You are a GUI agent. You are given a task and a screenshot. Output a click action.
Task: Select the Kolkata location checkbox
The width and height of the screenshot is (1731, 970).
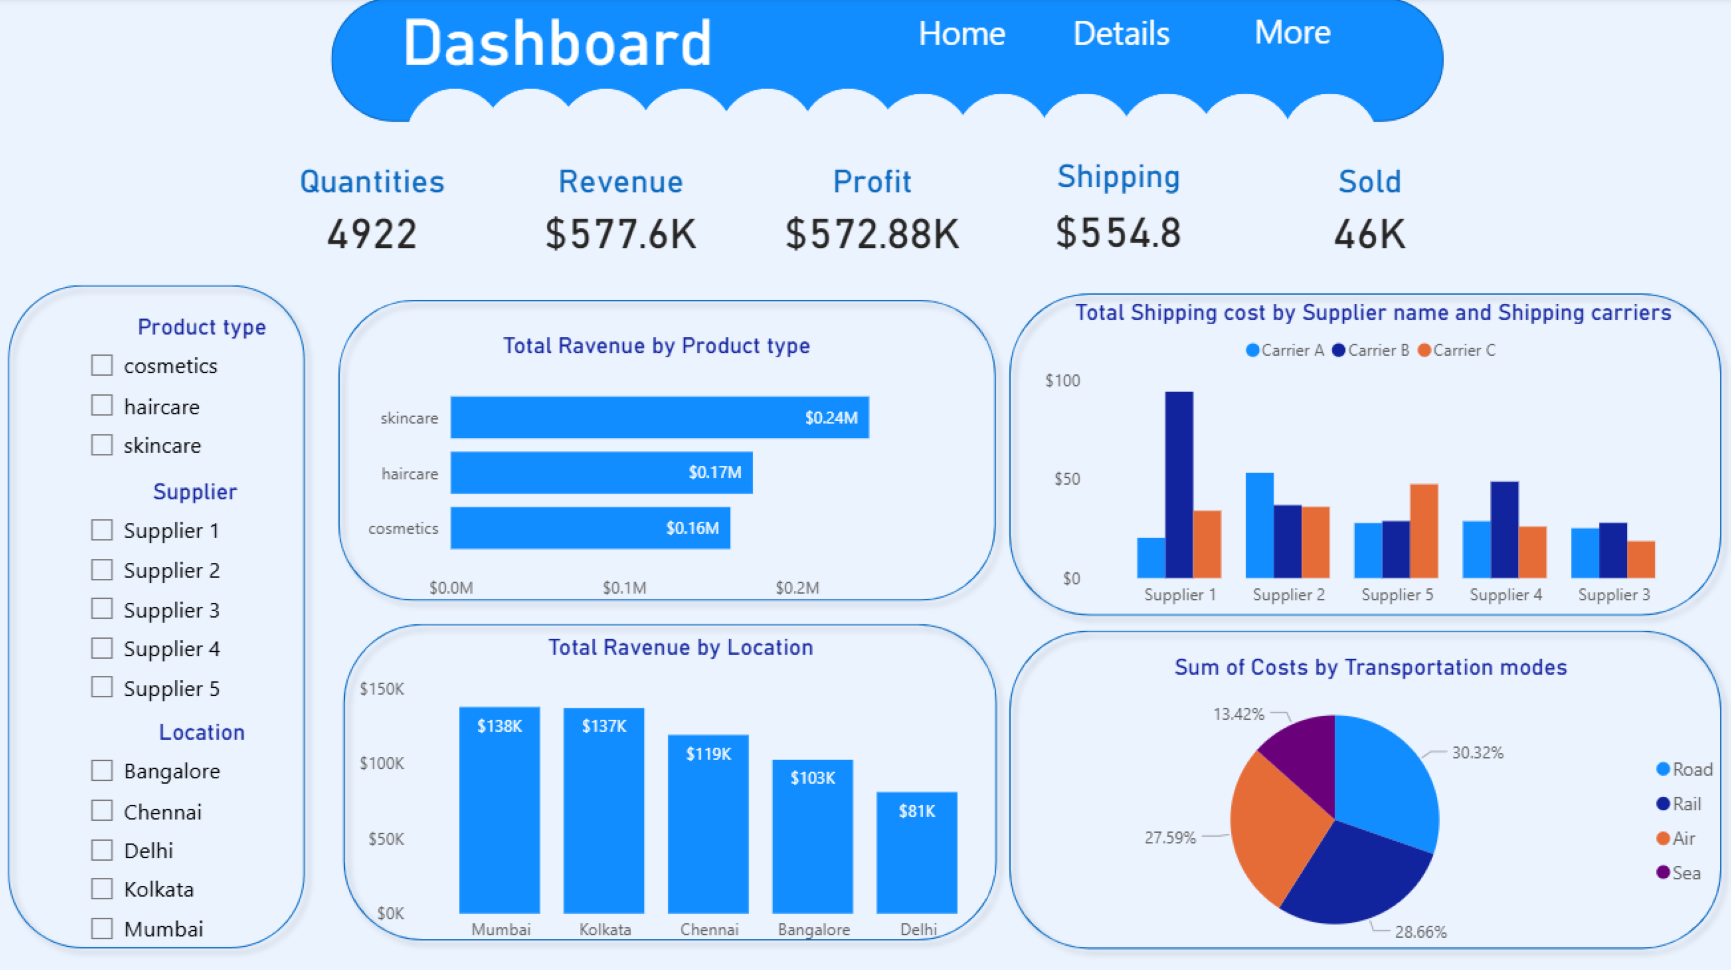pyautogui.click(x=102, y=888)
